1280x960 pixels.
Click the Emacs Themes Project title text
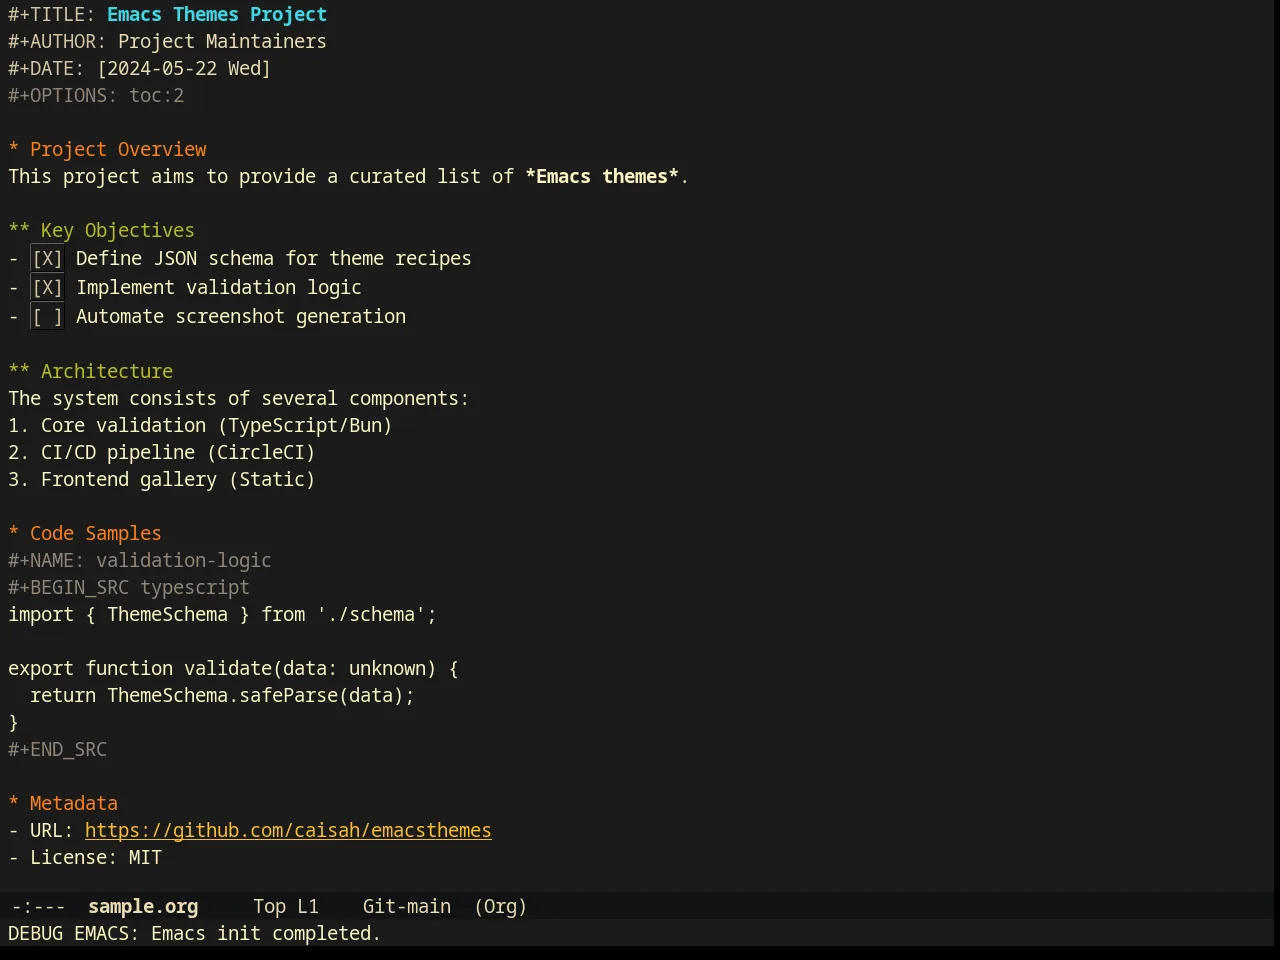pos(217,14)
